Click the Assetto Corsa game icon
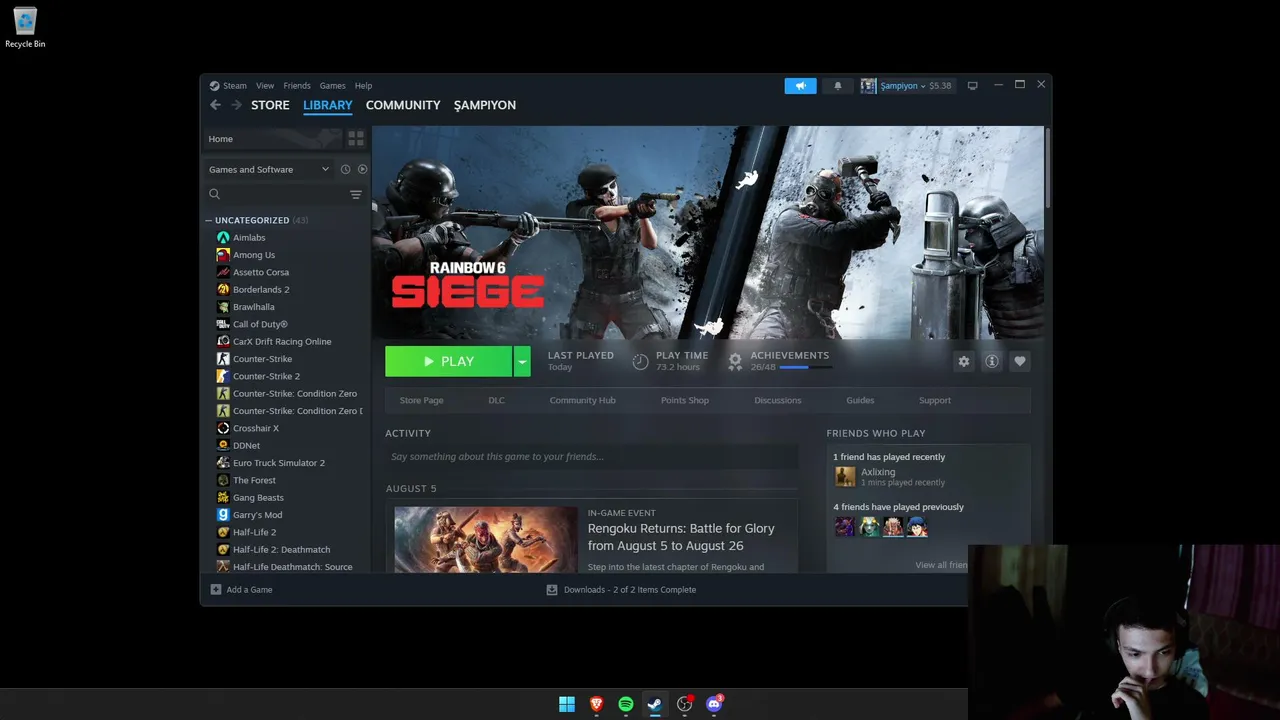This screenshot has height=720, width=1280. click(x=223, y=272)
